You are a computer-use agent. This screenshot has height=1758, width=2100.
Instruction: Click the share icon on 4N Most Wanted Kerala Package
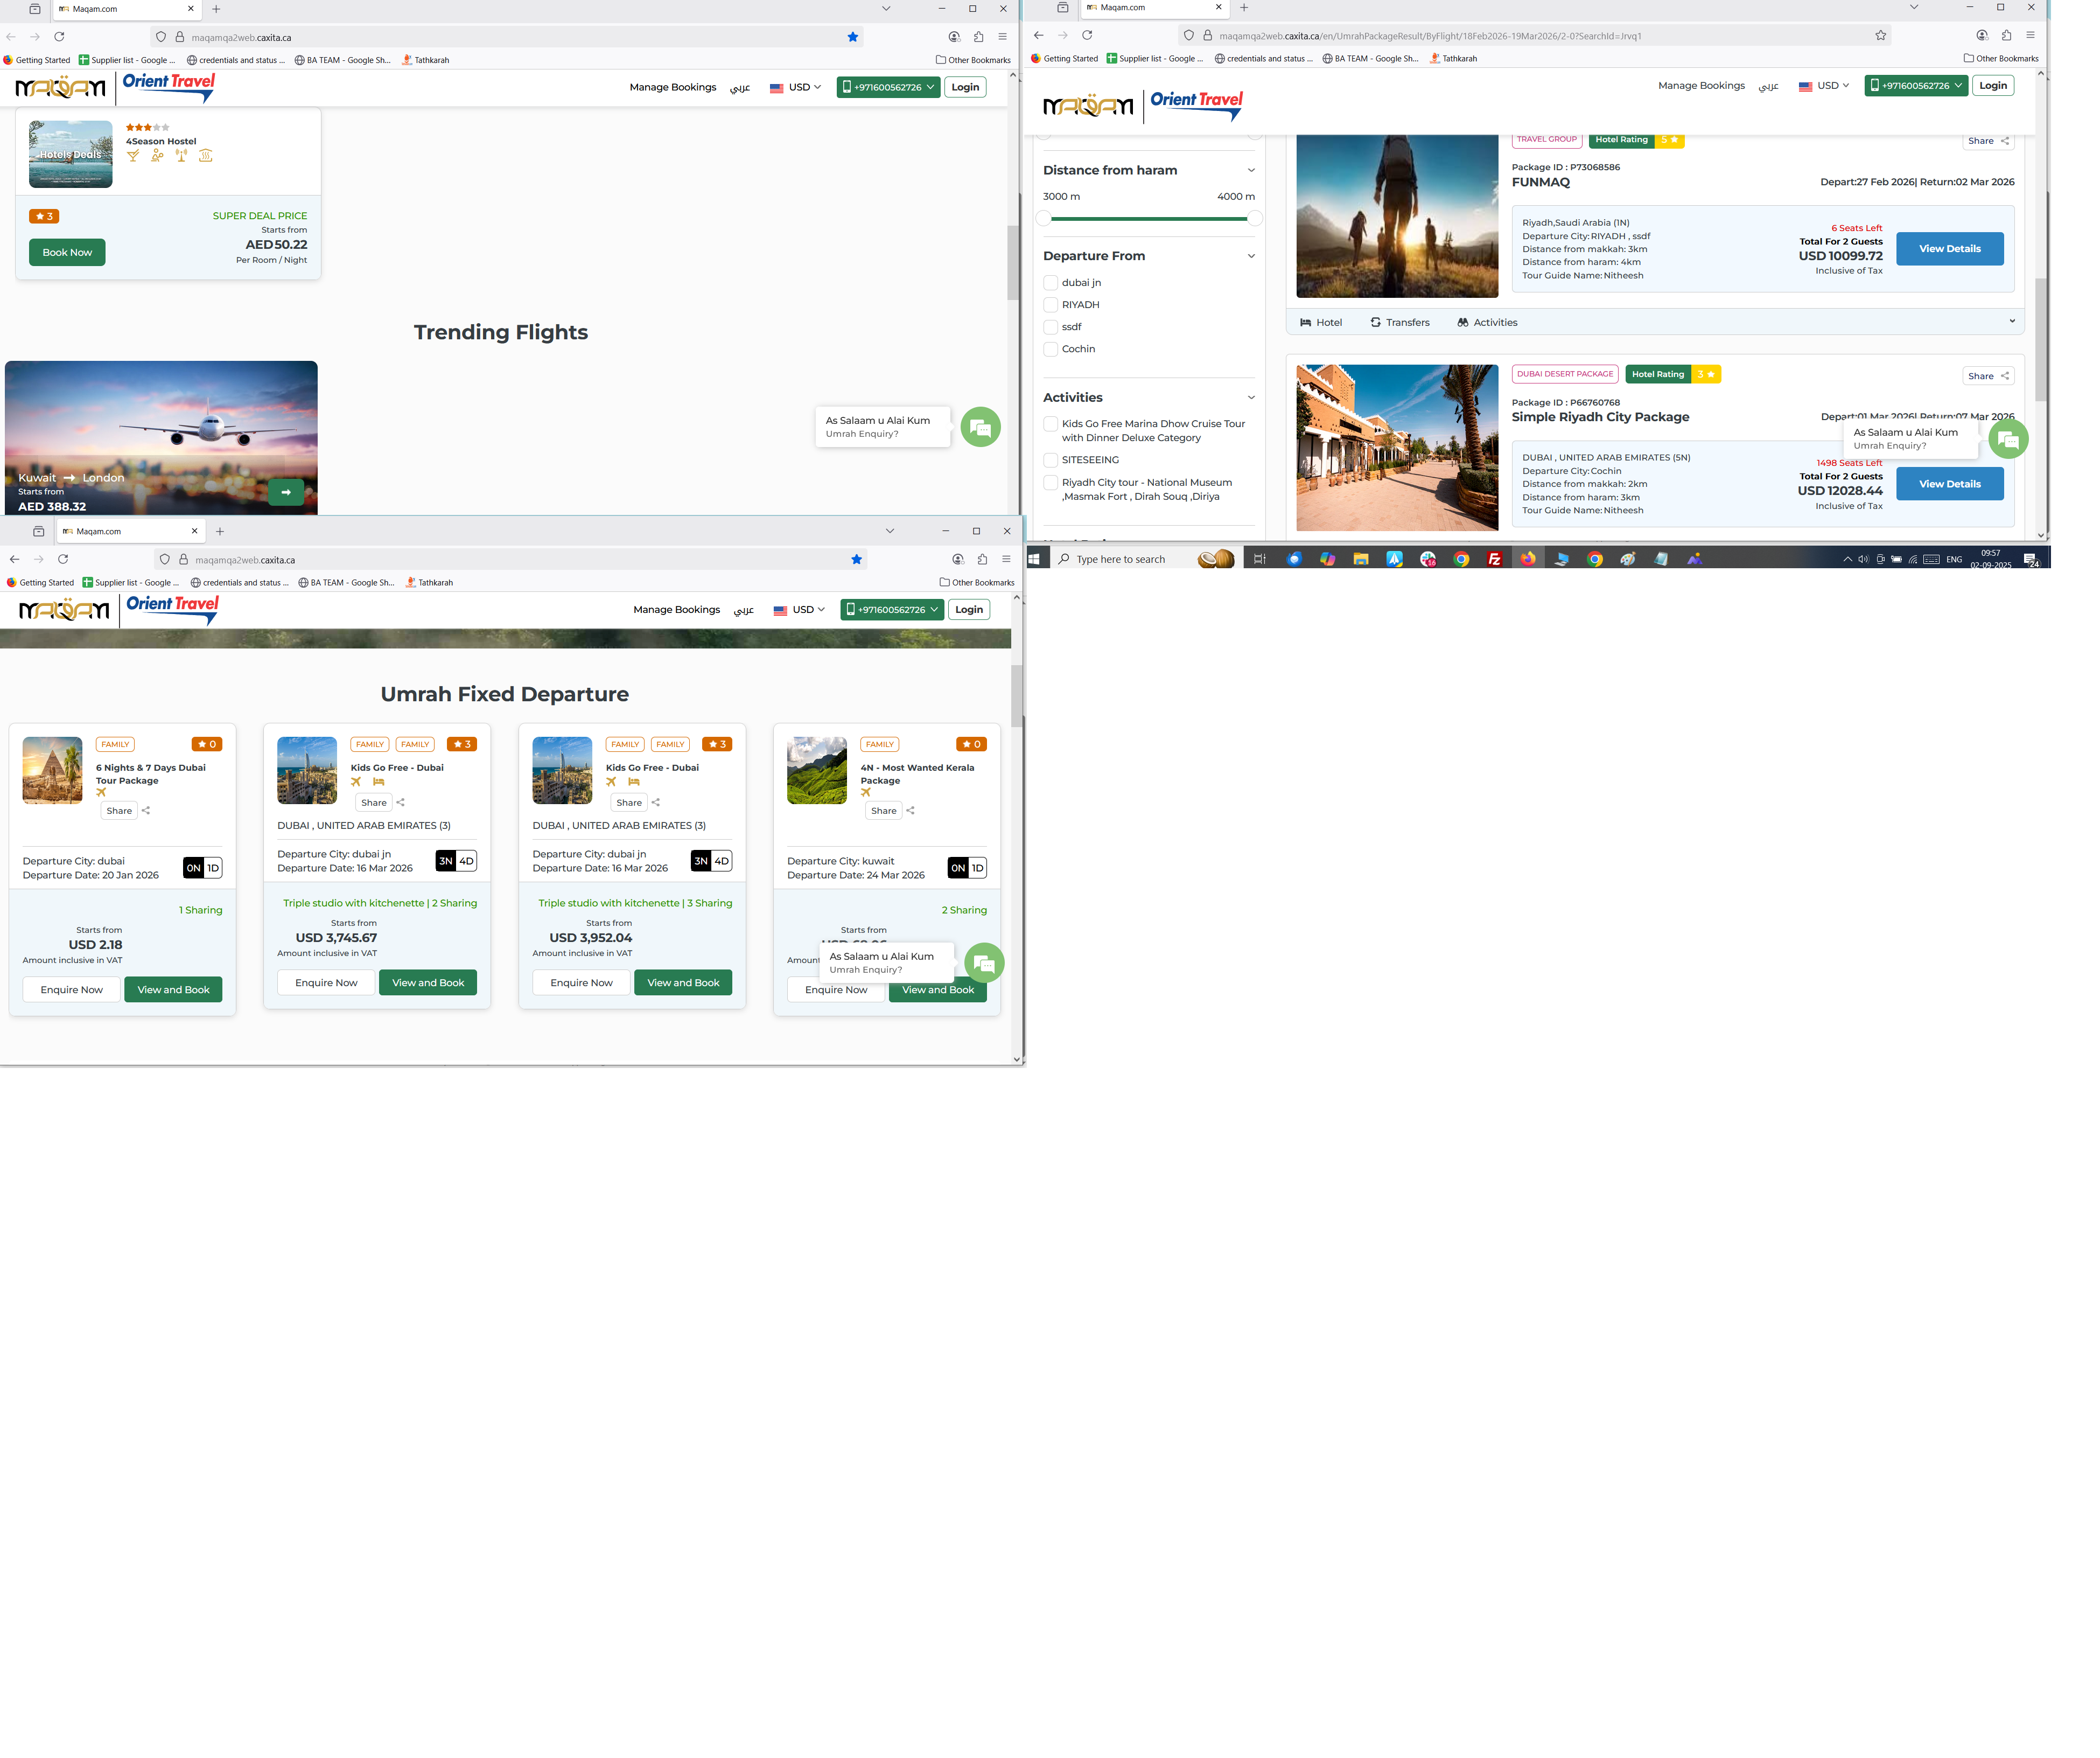(x=910, y=811)
